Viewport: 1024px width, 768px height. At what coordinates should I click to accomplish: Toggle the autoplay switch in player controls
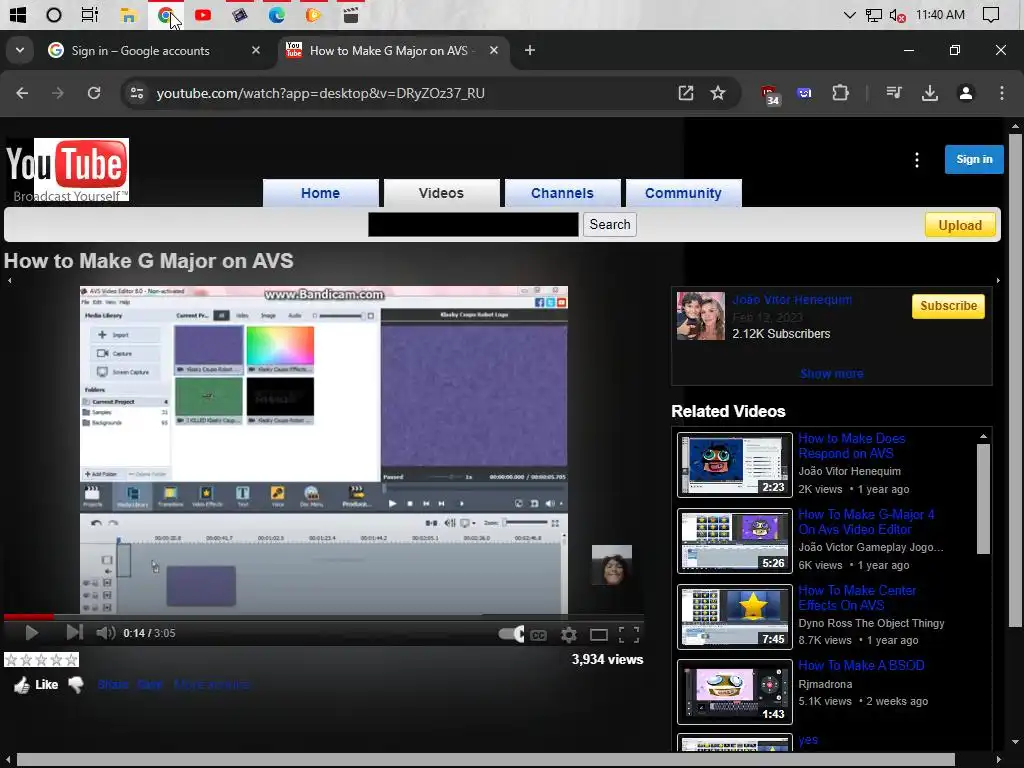point(511,634)
